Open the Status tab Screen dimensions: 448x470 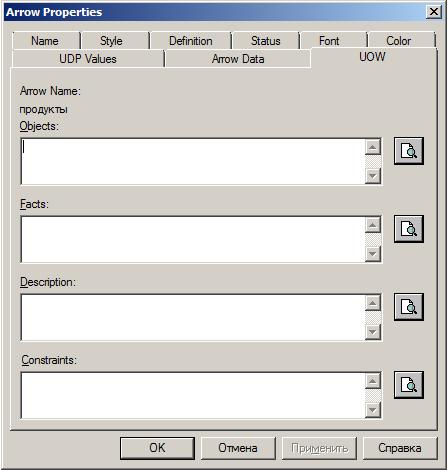pos(266,41)
